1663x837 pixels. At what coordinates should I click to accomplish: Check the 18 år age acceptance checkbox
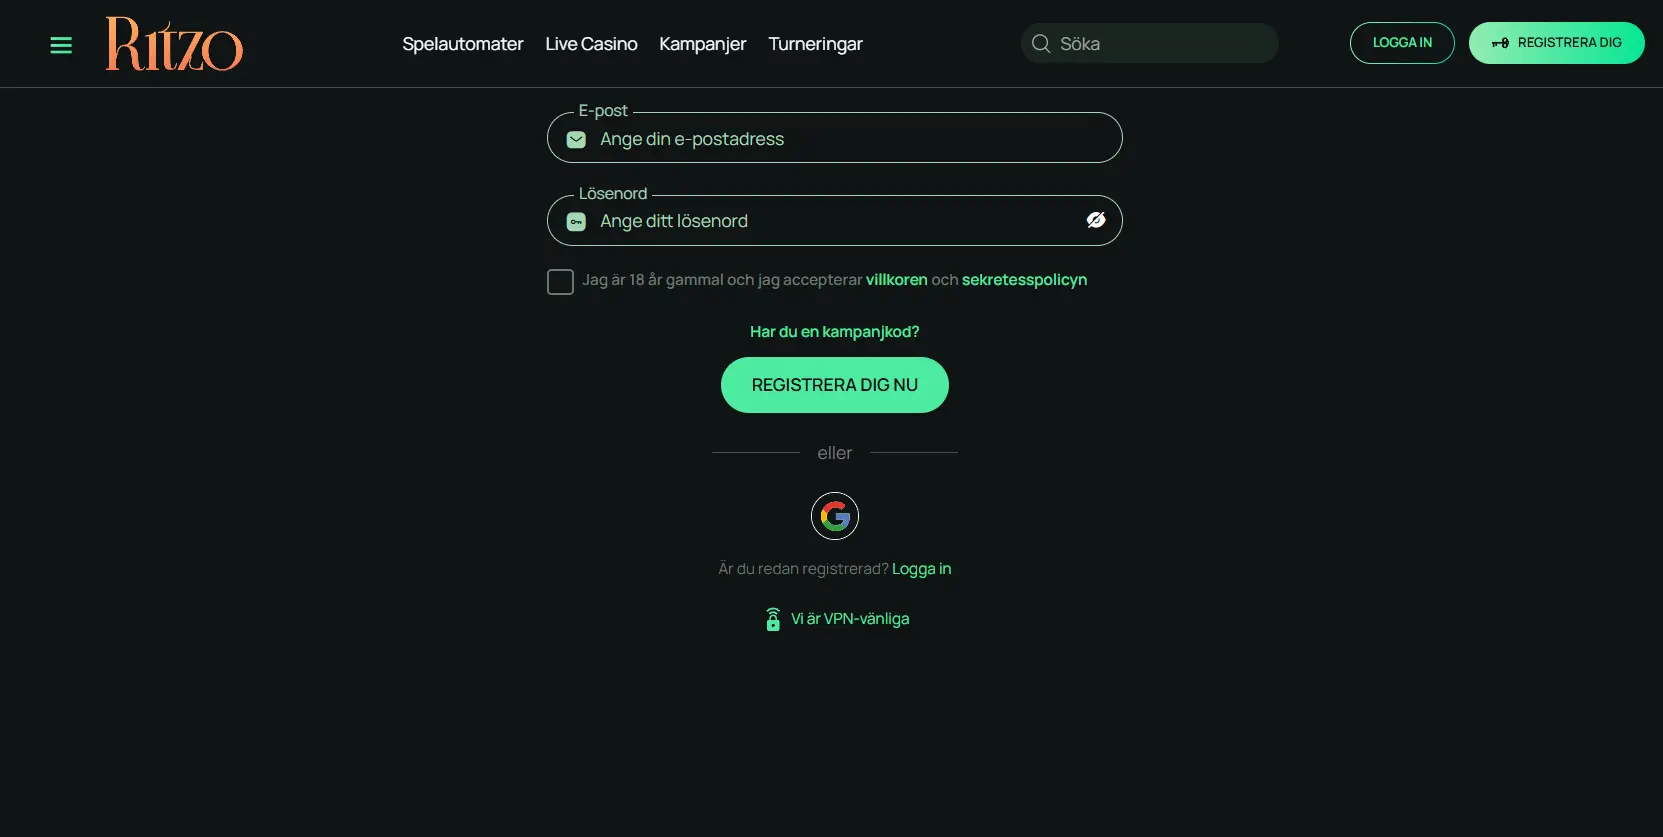pos(560,282)
